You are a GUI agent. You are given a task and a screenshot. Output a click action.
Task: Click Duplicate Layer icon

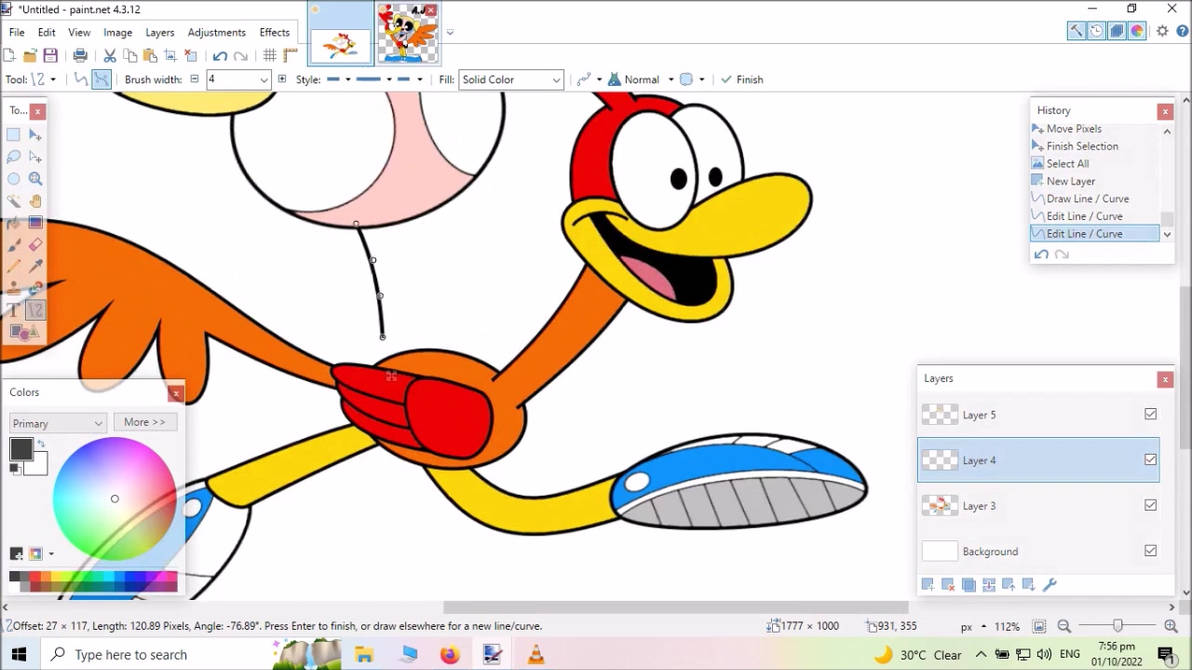coord(968,584)
